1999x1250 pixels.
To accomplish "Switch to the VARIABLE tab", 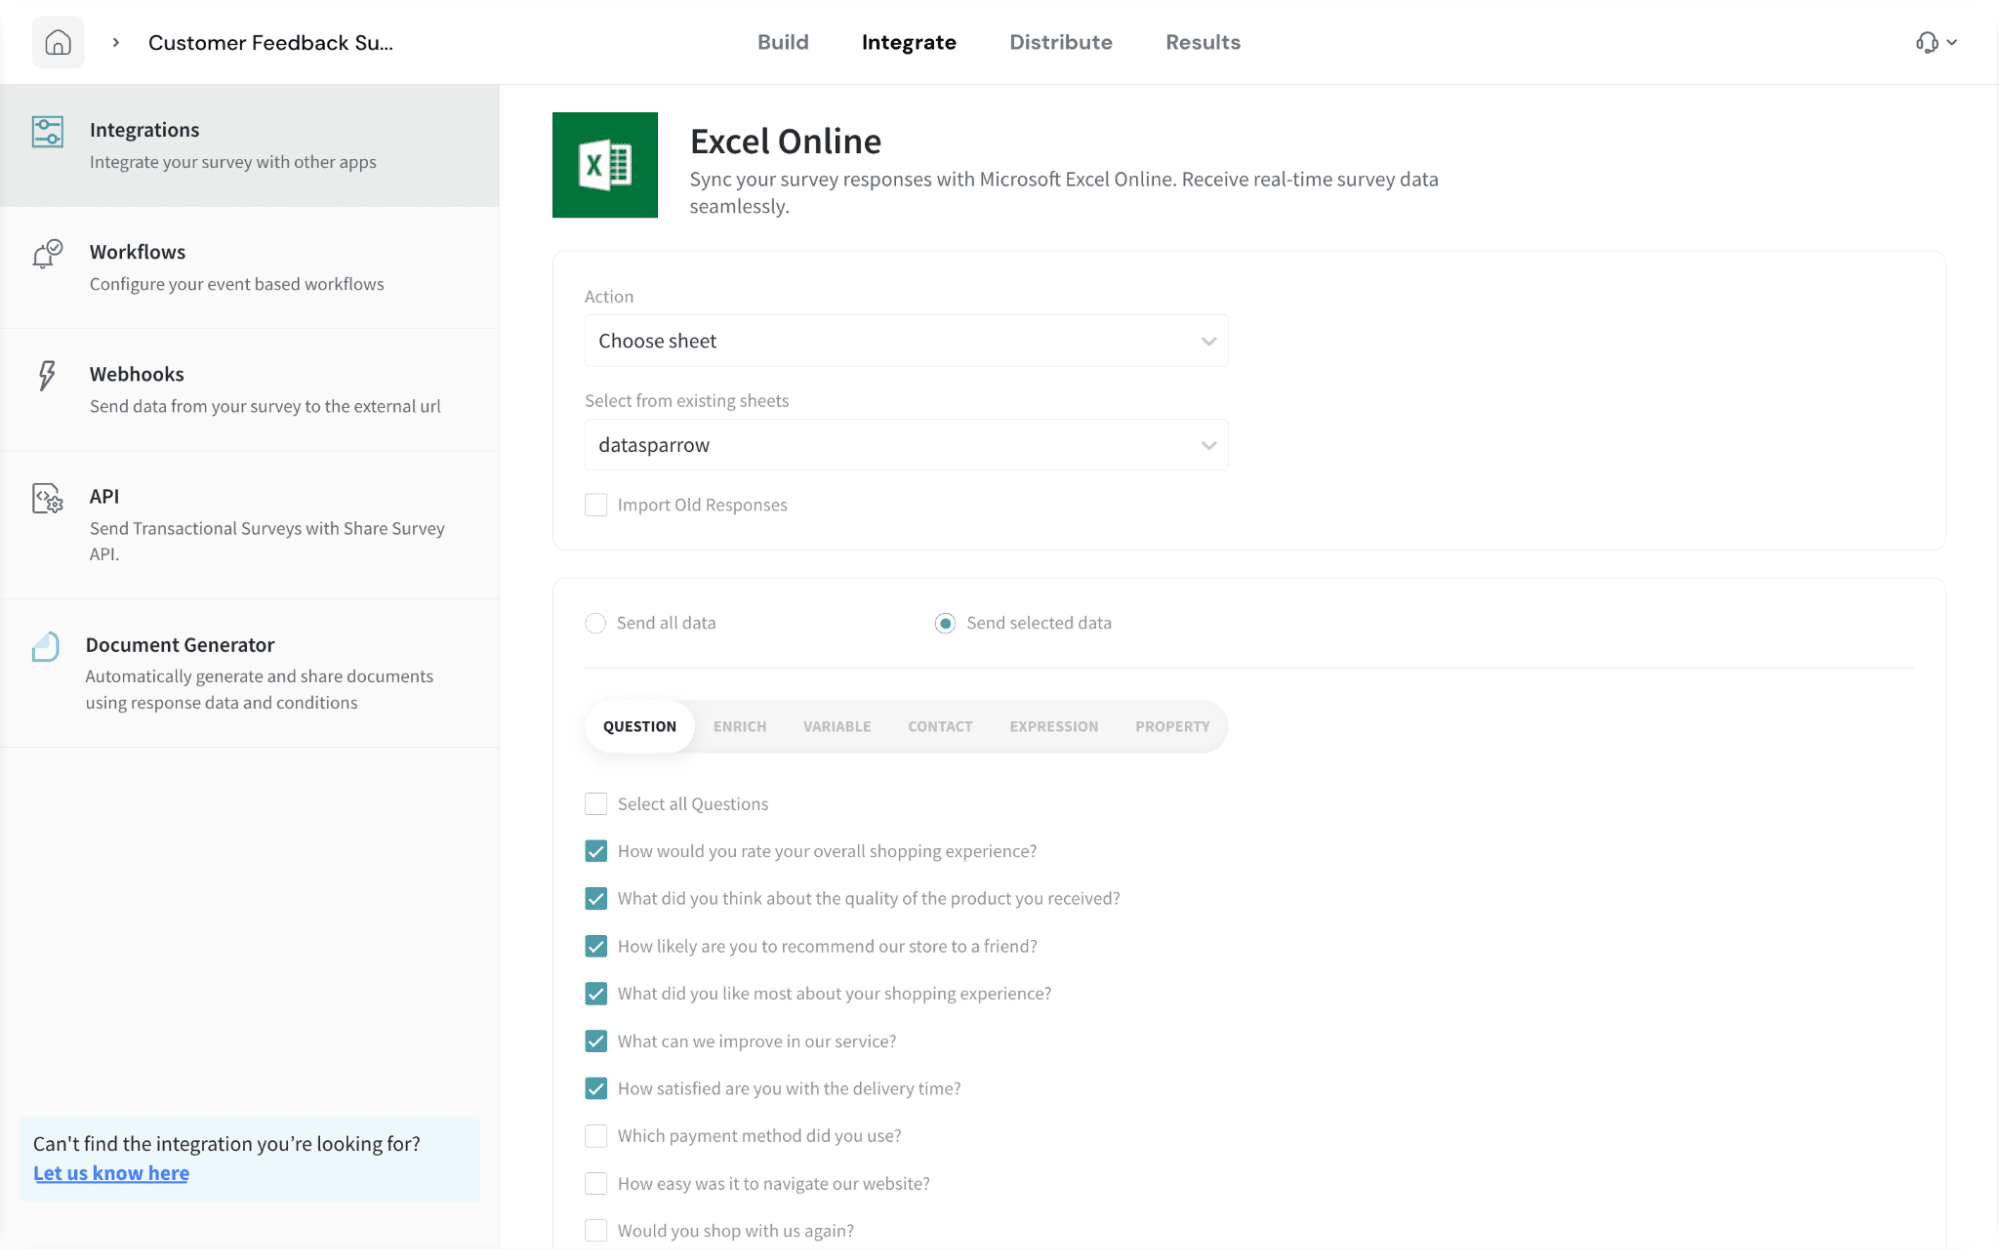I will coord(837,726).
